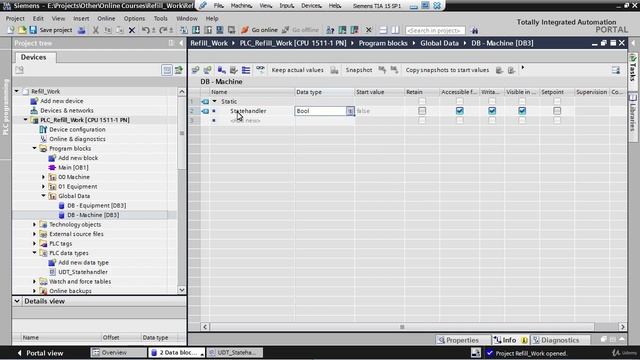Open the Options menu
The height and width of the screenshot is (360, 640).
tap(134, 18)
